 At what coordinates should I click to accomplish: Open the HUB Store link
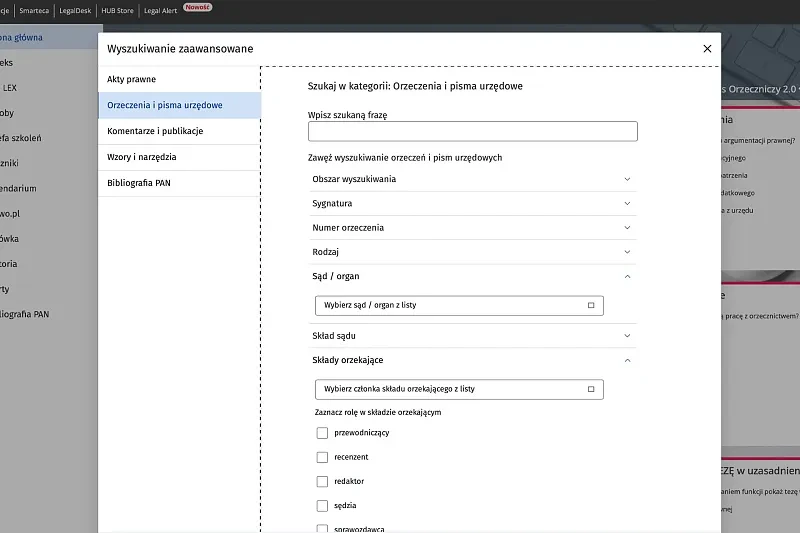tap(117, 11)
